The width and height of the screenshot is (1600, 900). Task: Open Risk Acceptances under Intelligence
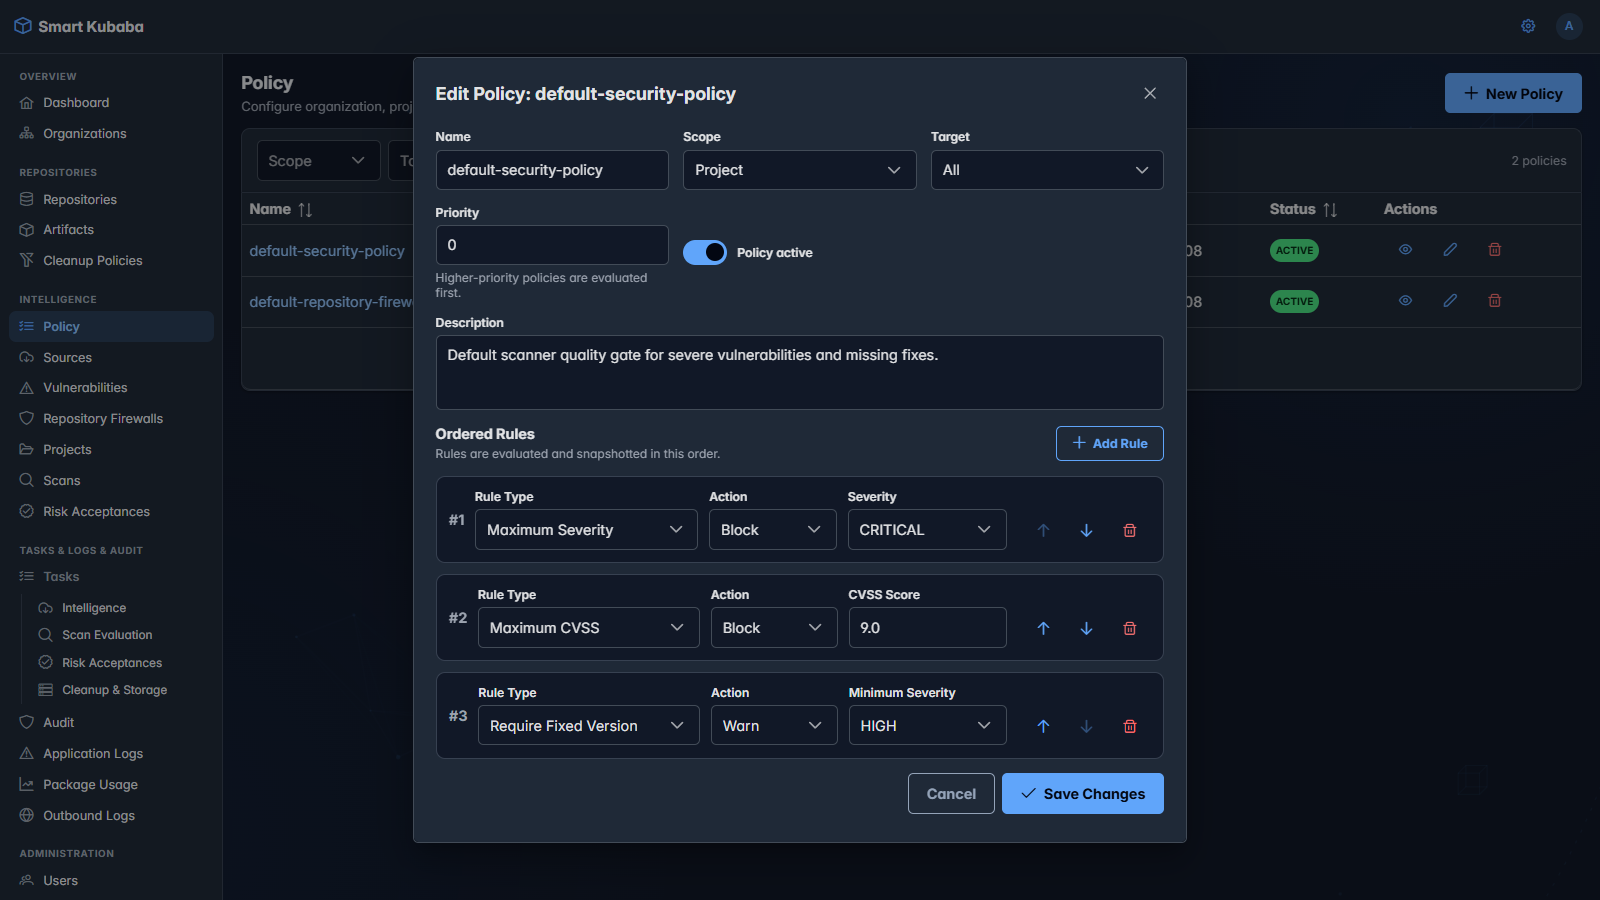[111, 511]
